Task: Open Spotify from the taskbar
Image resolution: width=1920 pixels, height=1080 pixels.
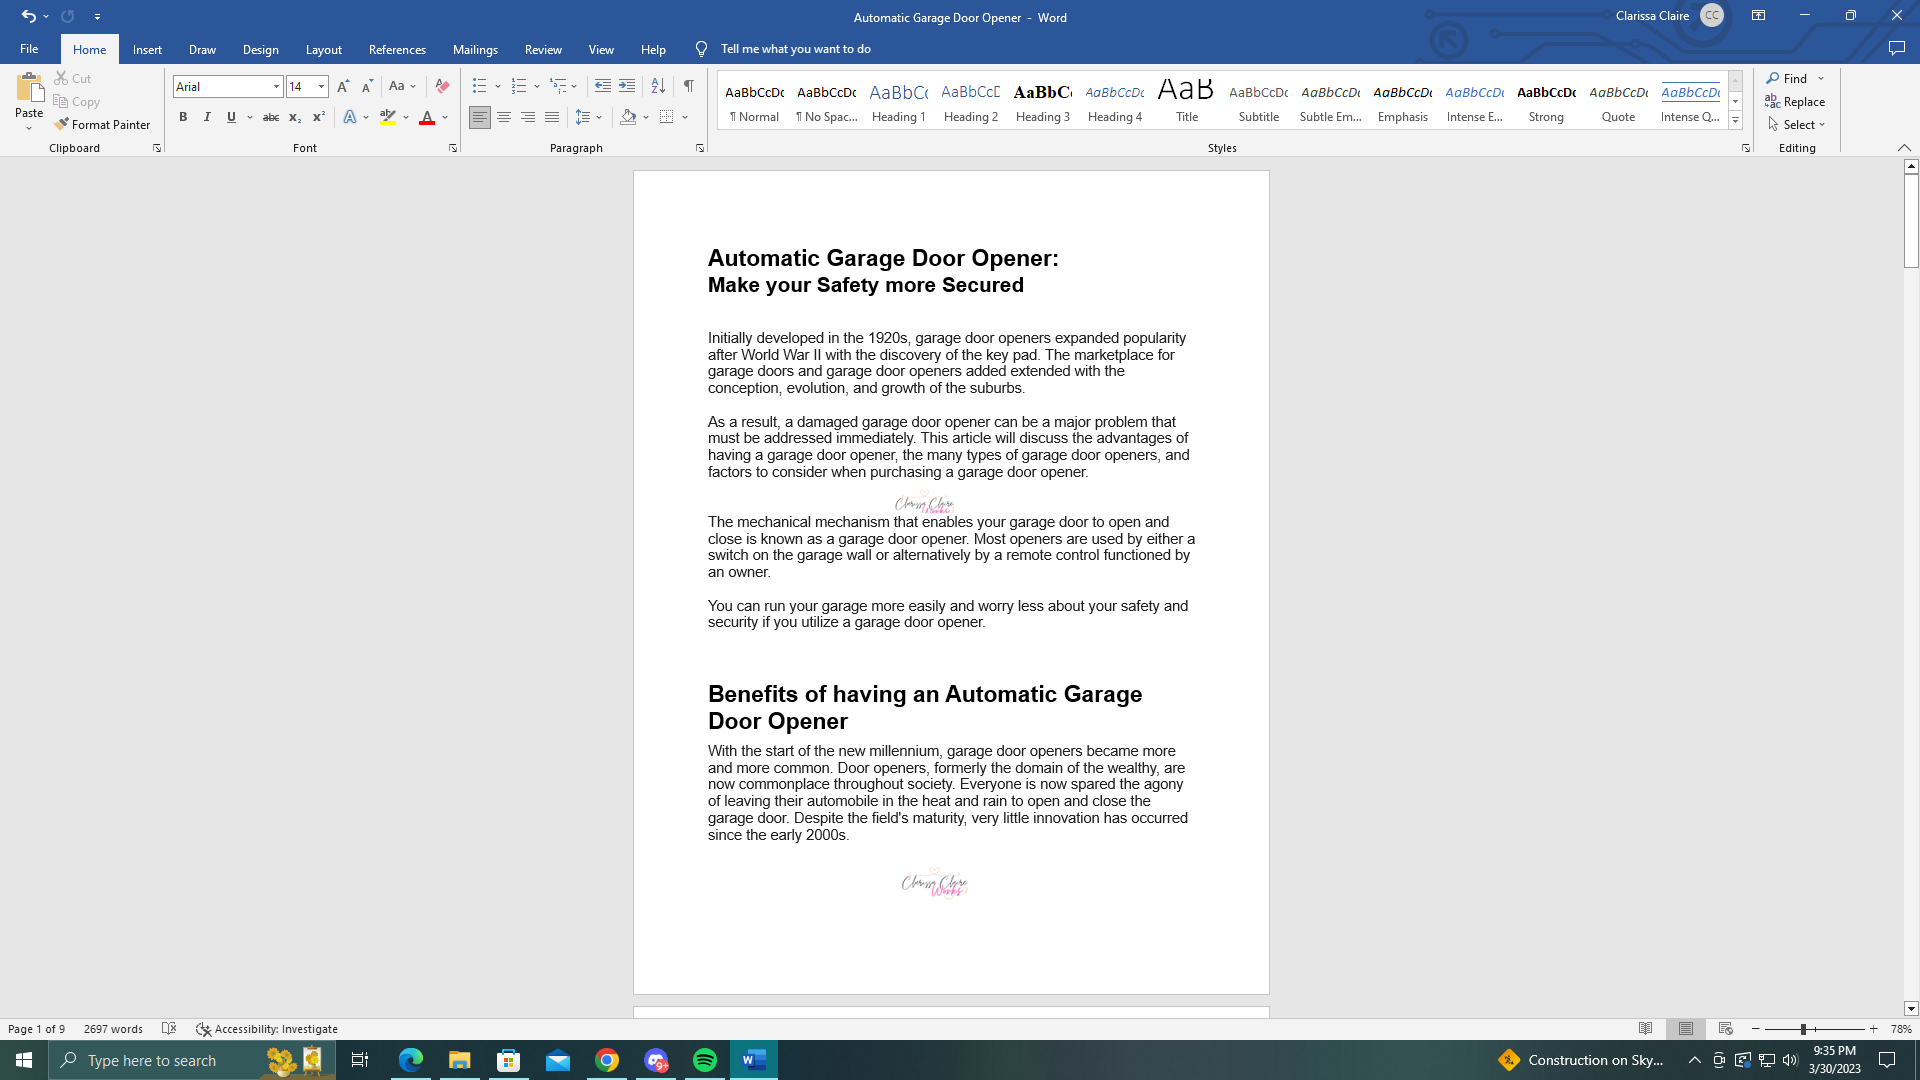Action: tap(705, 1060)
